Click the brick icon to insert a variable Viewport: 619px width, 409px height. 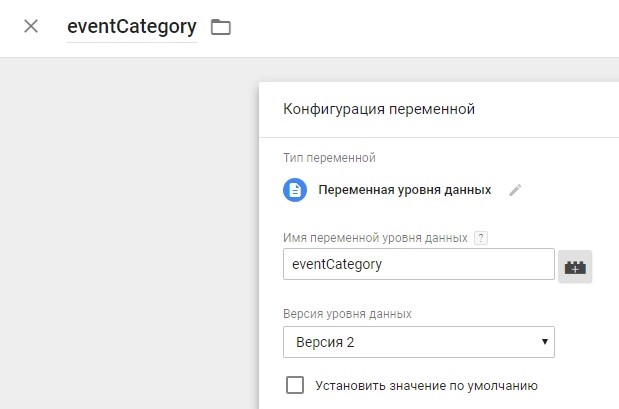click(575, 266)
